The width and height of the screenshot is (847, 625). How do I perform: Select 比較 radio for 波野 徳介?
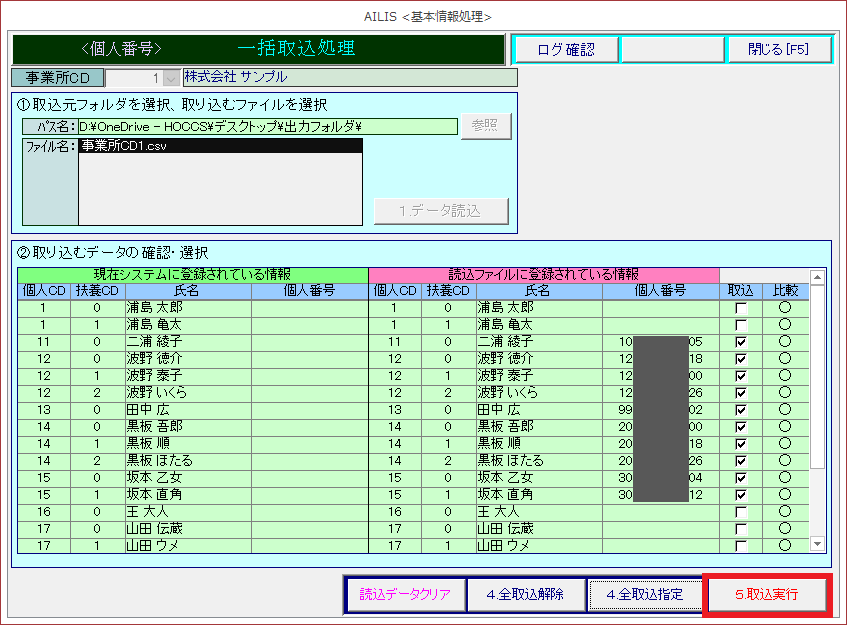tap(784, 359)
